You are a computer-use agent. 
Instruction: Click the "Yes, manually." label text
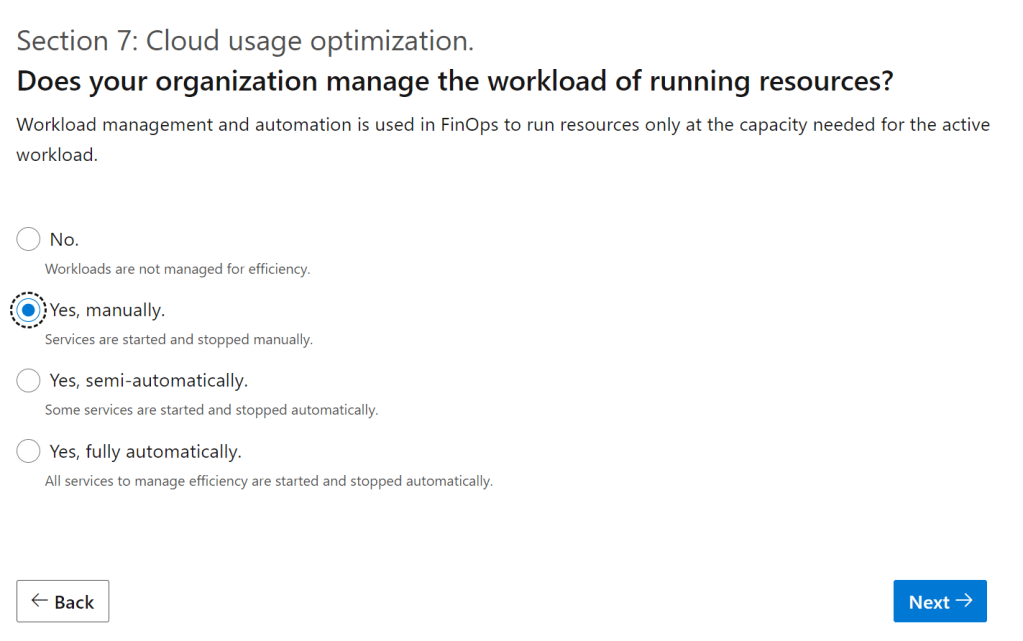(x=107, y=311)
